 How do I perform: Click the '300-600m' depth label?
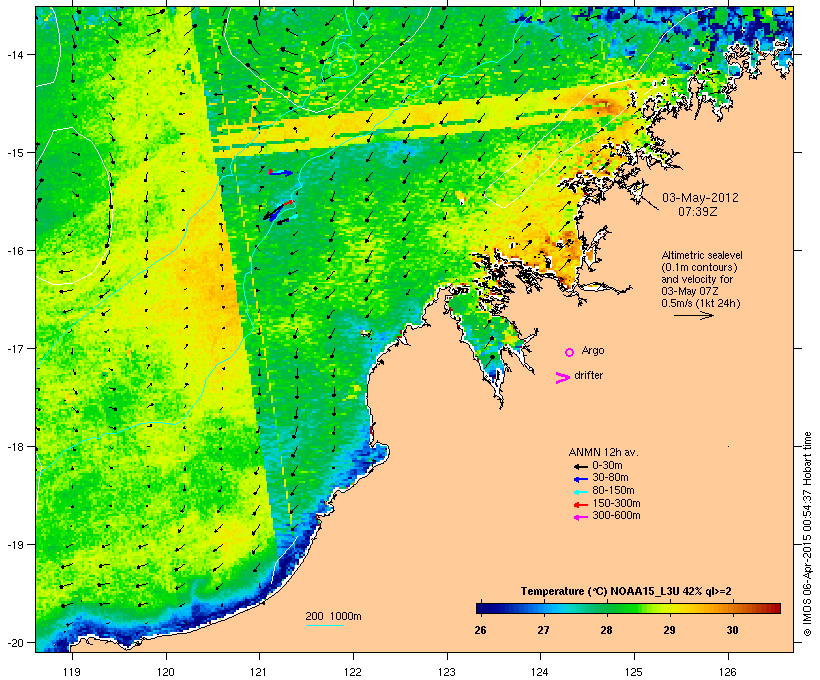click(616, 516)
